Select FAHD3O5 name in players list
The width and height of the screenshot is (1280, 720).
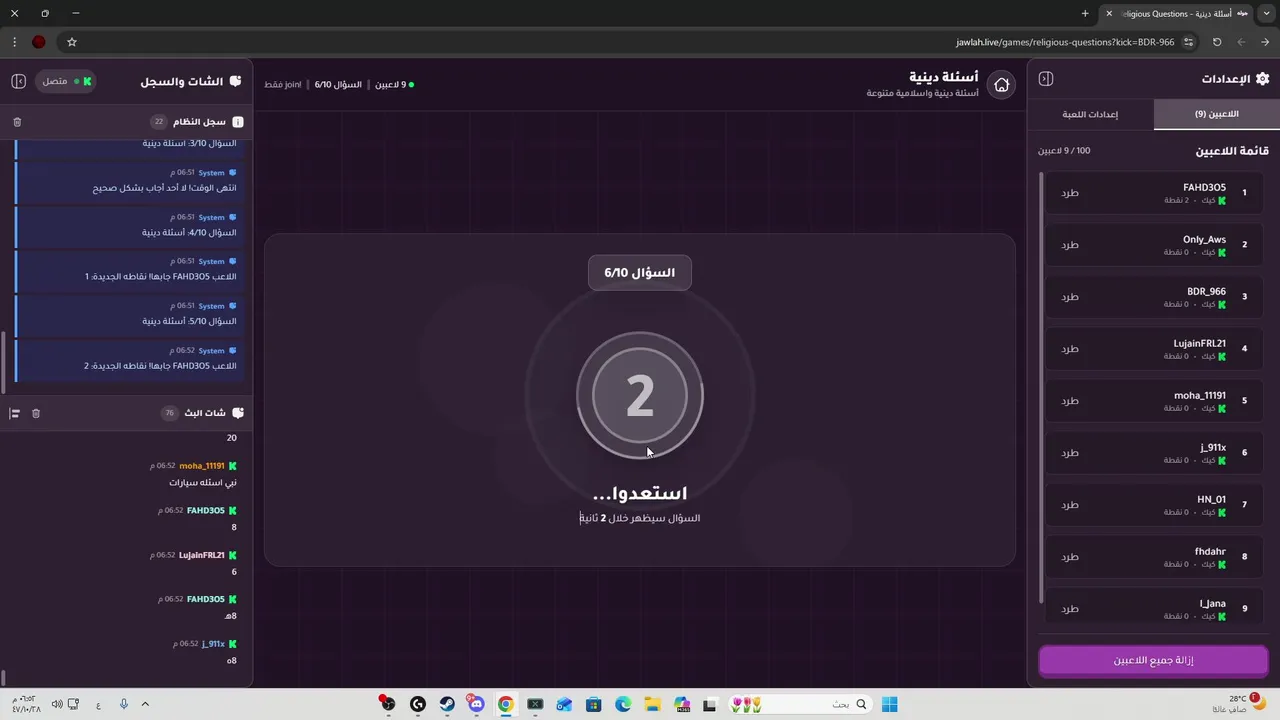pos(1204,187)
